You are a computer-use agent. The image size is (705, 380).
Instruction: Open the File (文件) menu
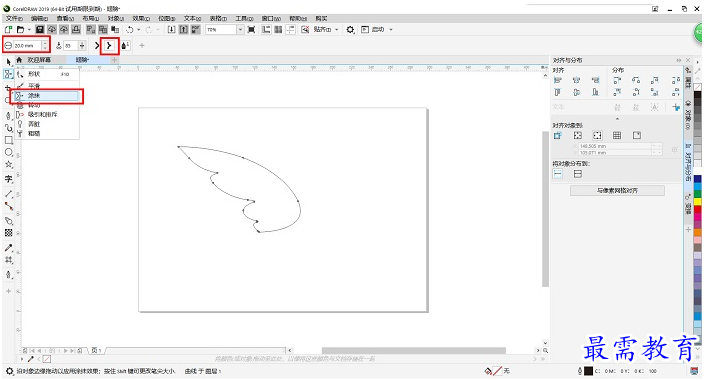pos(14,18)
